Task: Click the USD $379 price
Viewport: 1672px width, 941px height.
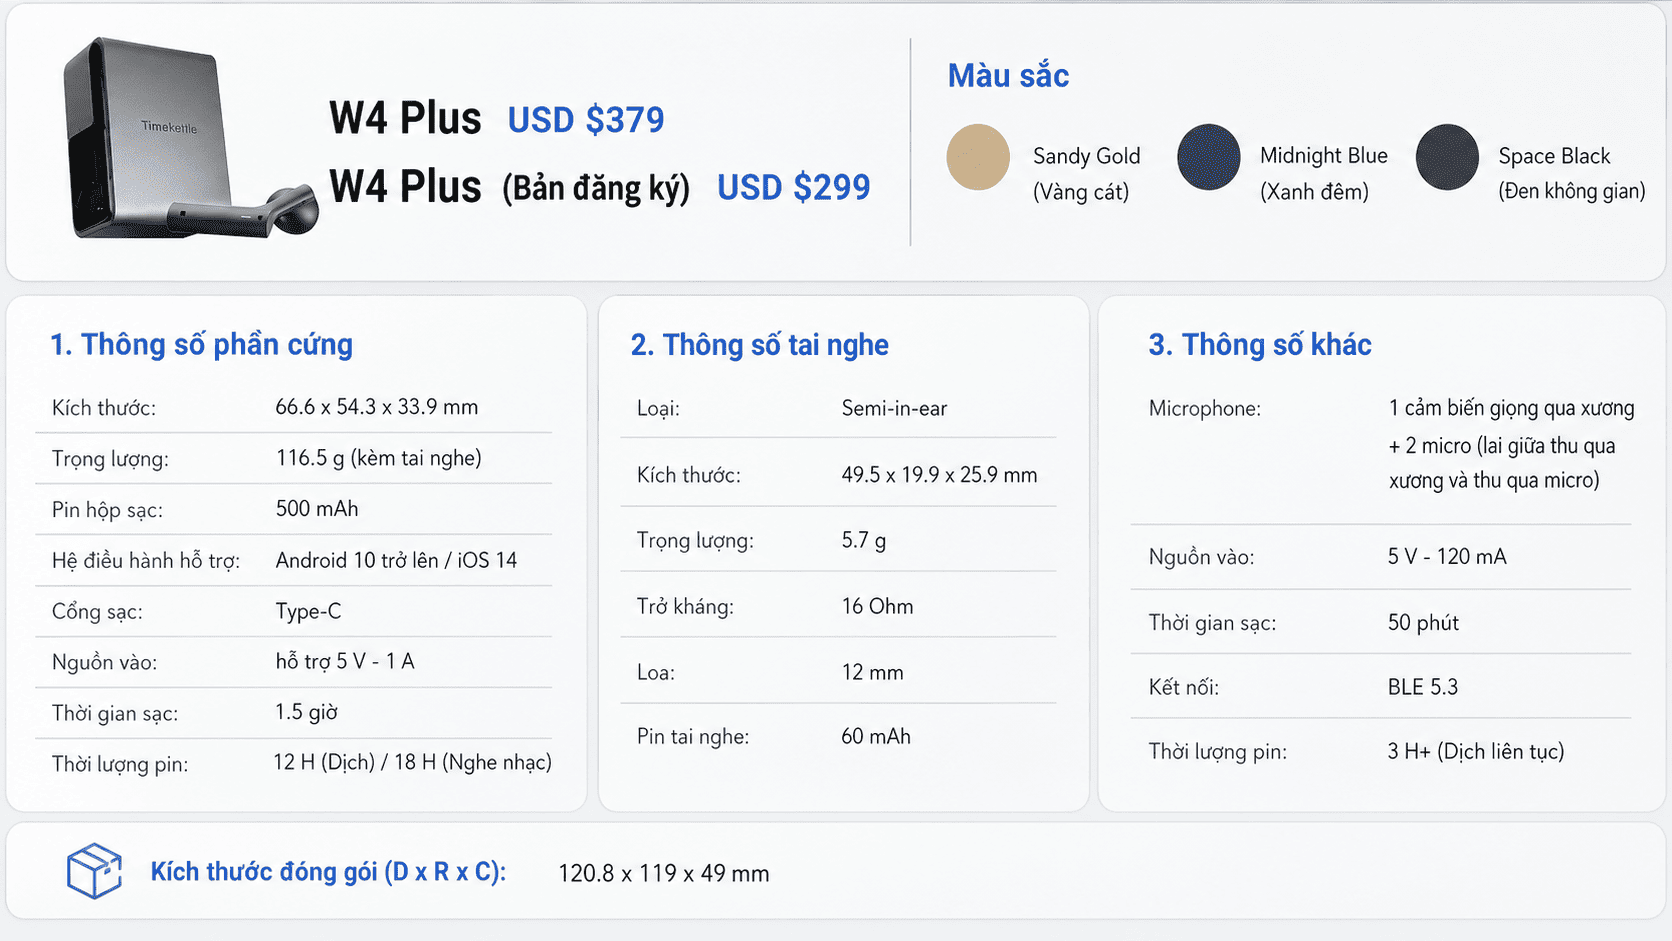Action: click(586, 120)
